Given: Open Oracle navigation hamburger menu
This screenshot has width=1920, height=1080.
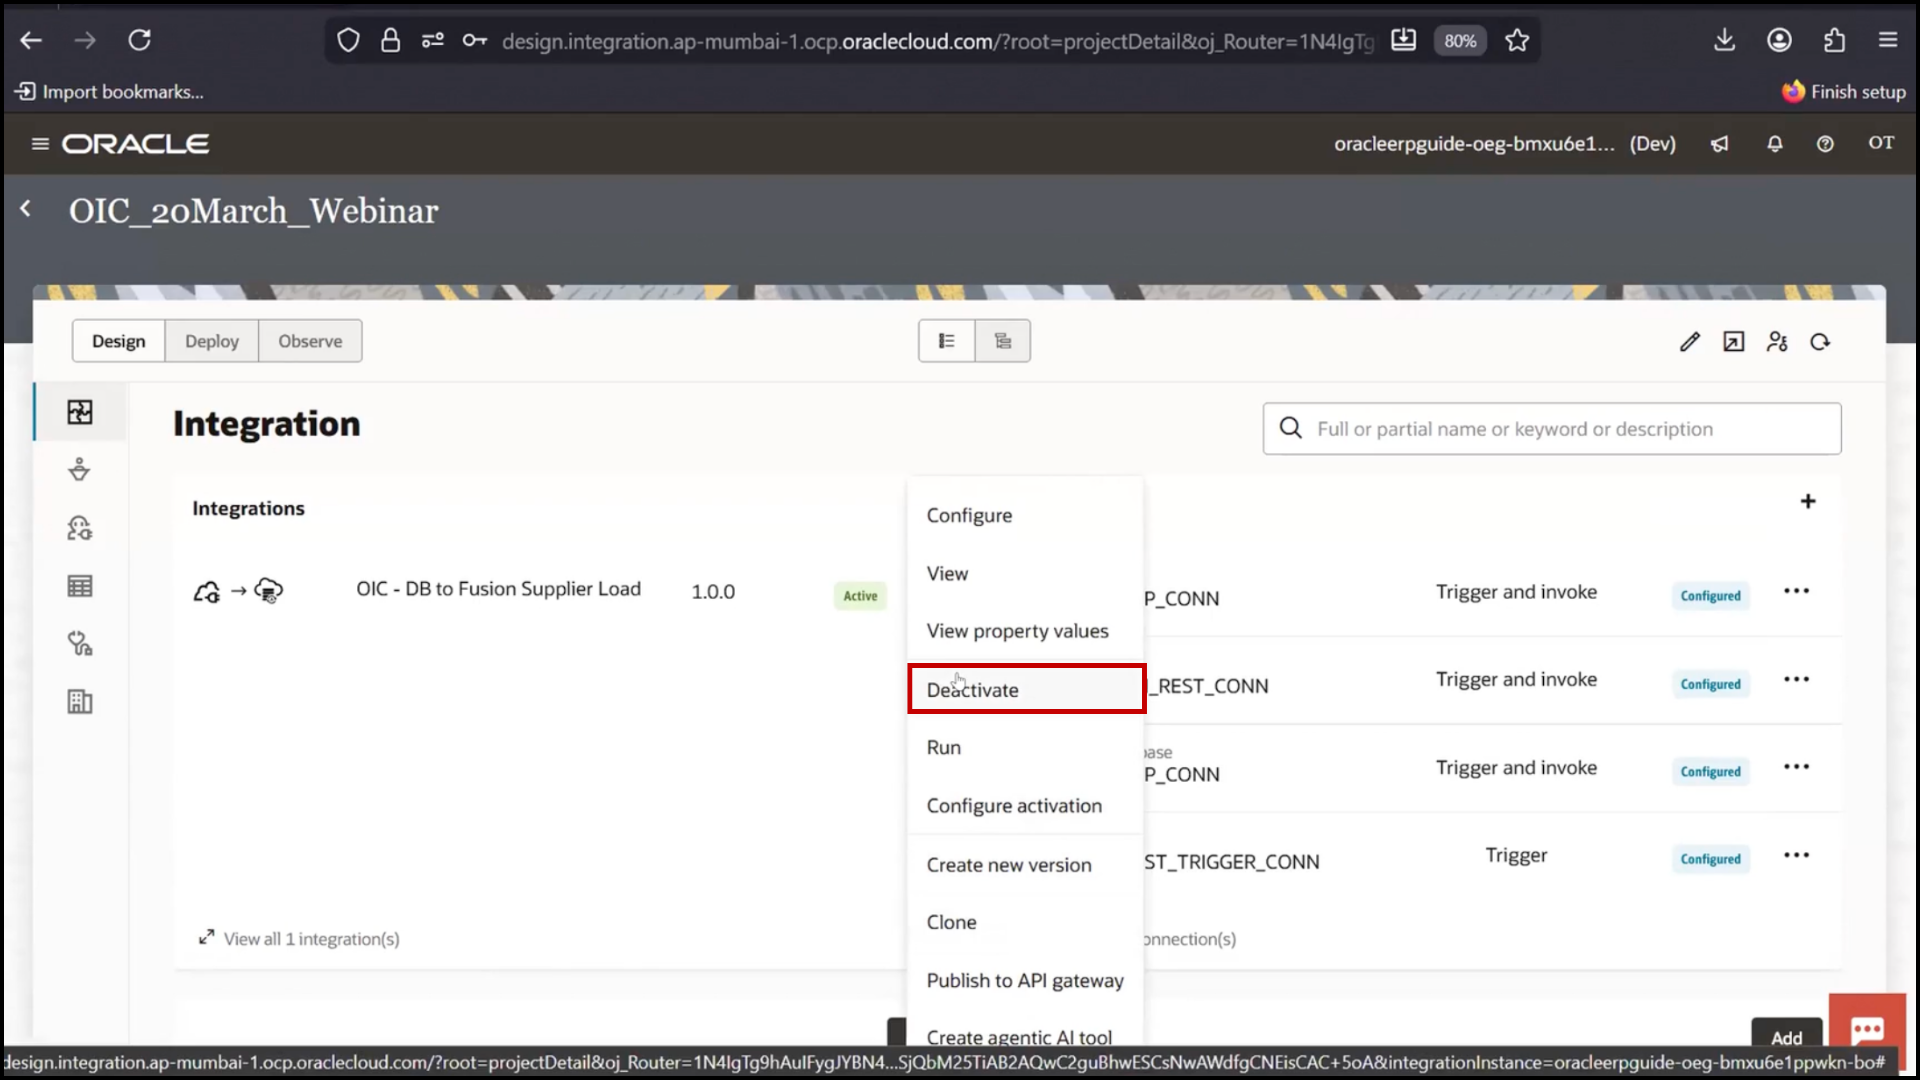Looking at the screenshot, I should click(x=40, y=144).
